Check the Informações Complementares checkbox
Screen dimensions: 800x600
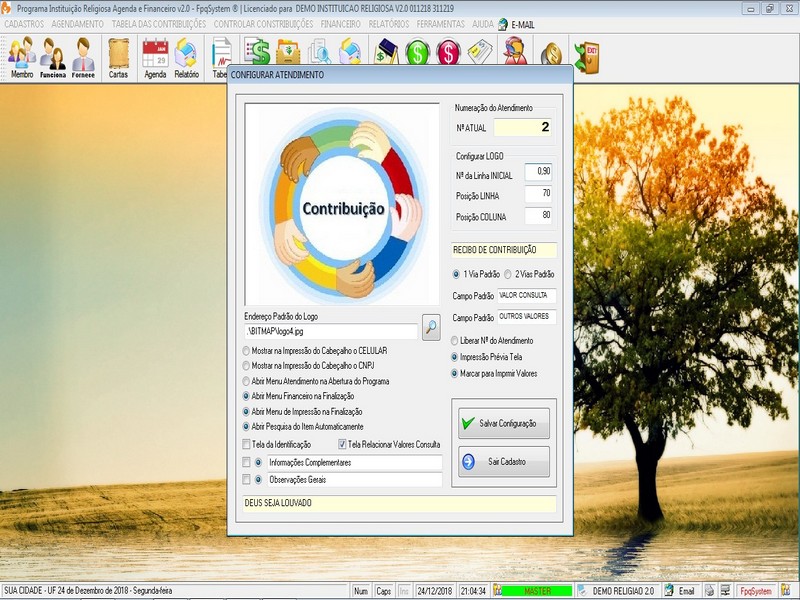pyautogui.click(x=246, y=462)
